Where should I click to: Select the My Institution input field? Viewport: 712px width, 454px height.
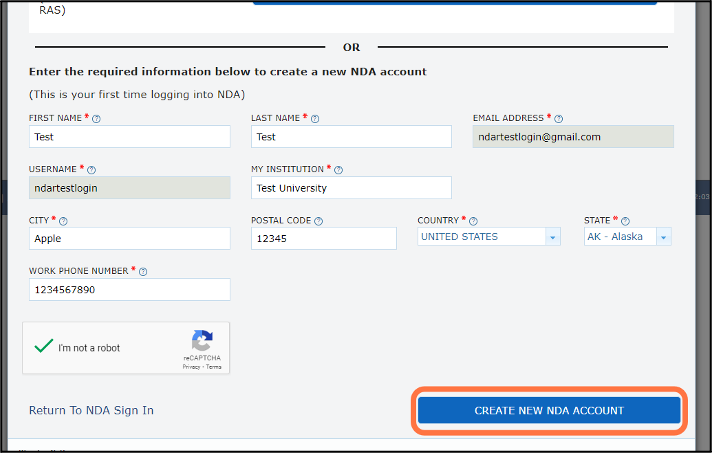point(351,188)
